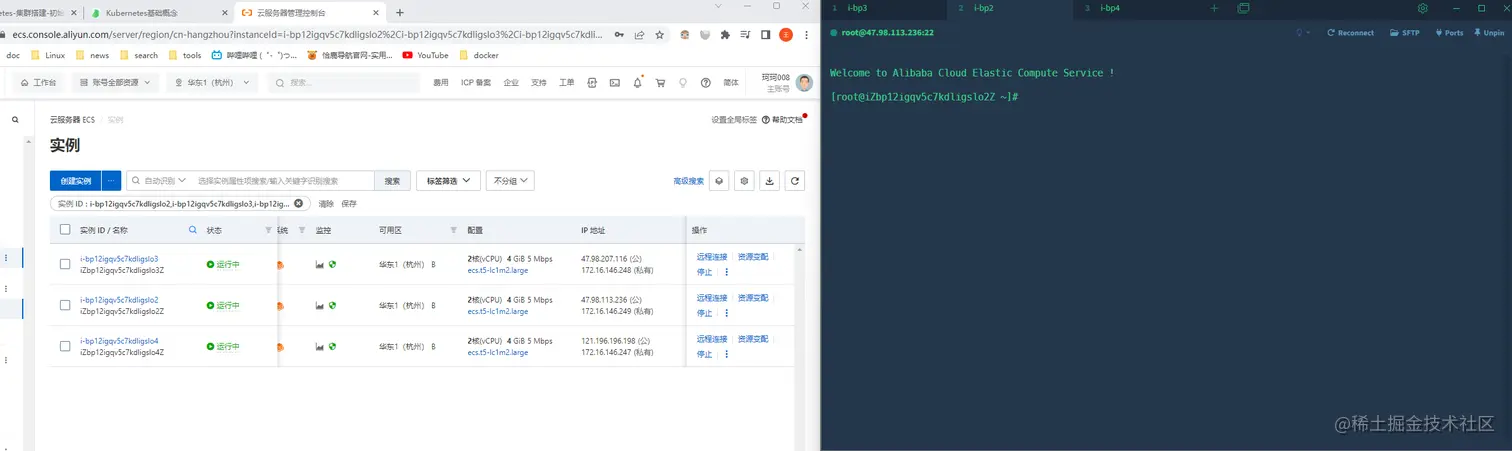Tick the select-all checkbox in table header

(x=65, y=230)
